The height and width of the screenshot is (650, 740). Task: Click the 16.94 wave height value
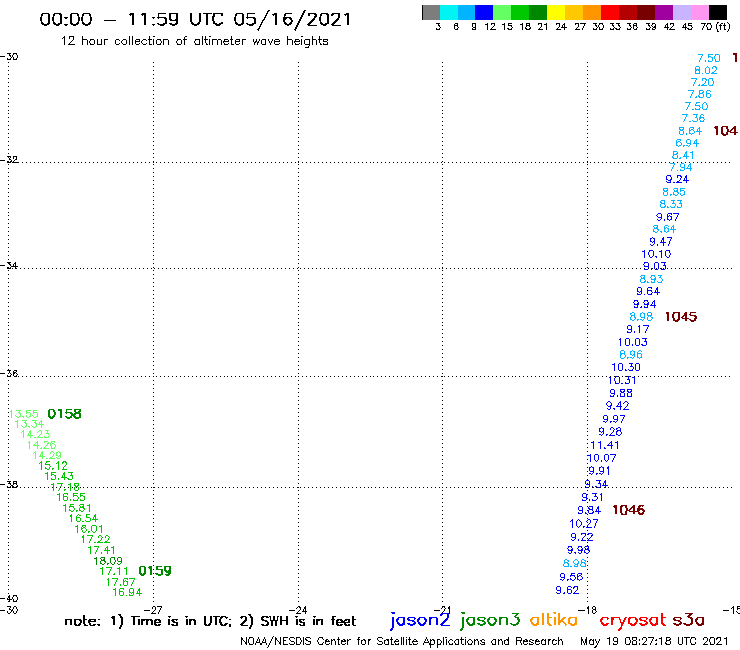[127, 592]
